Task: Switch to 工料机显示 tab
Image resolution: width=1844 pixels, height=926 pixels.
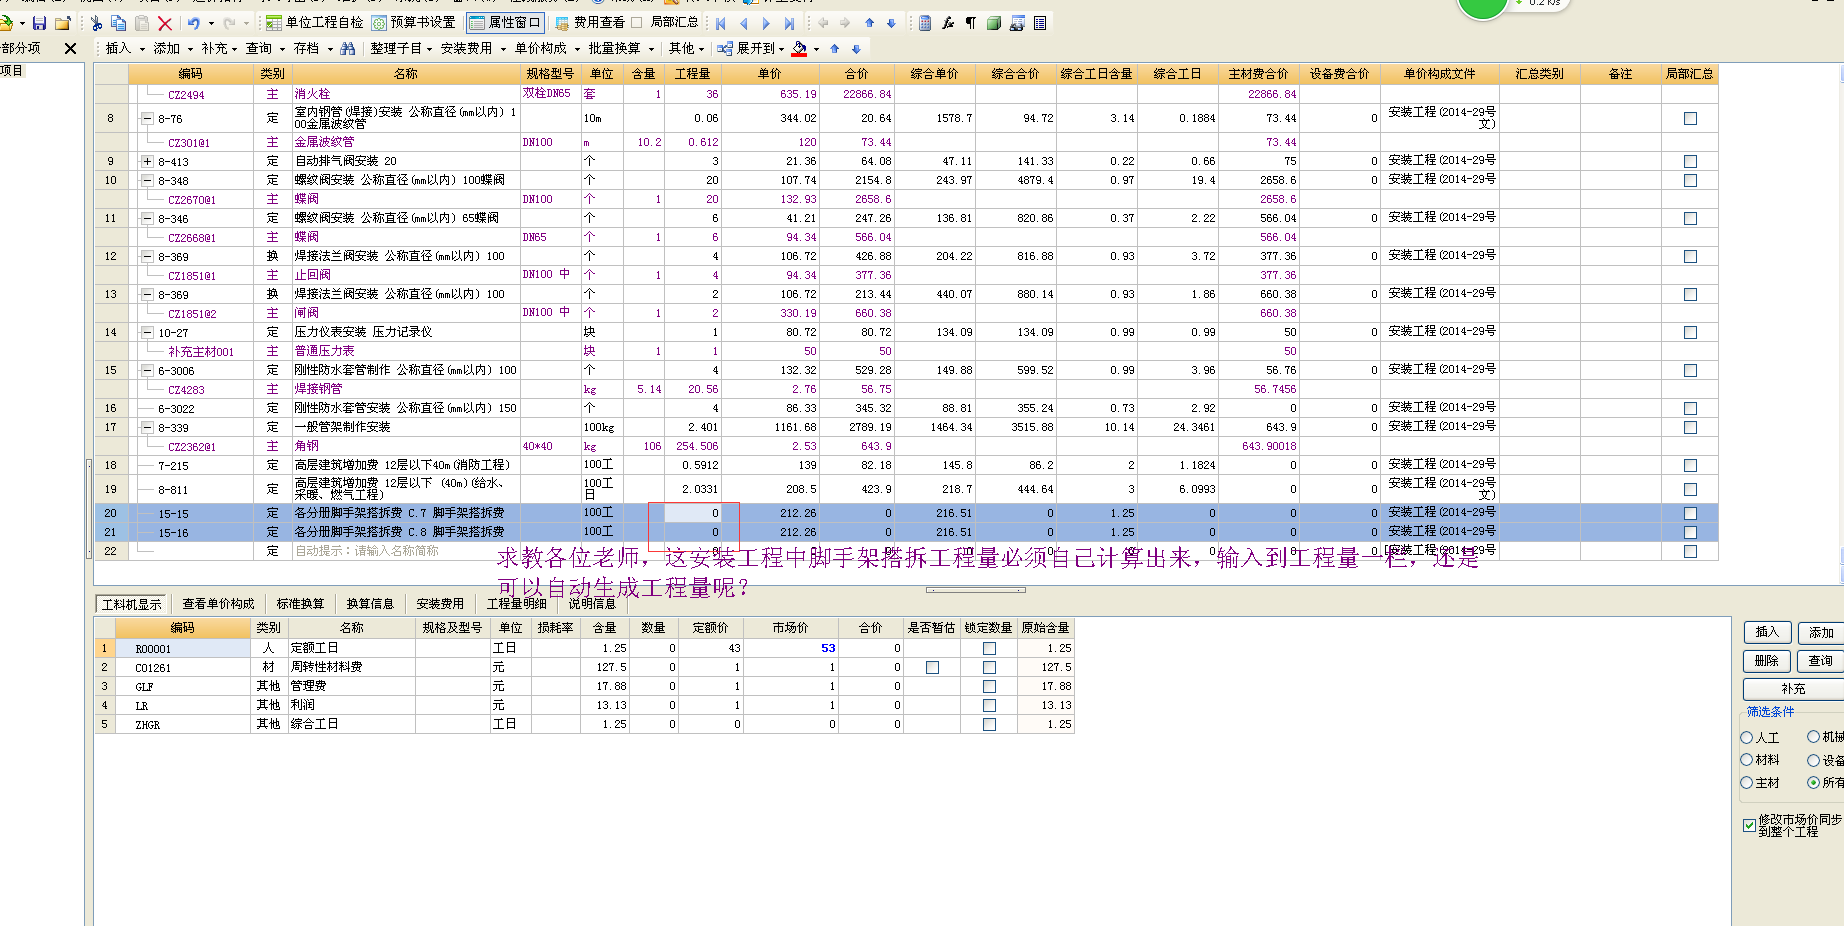Action: coord(132,604)
